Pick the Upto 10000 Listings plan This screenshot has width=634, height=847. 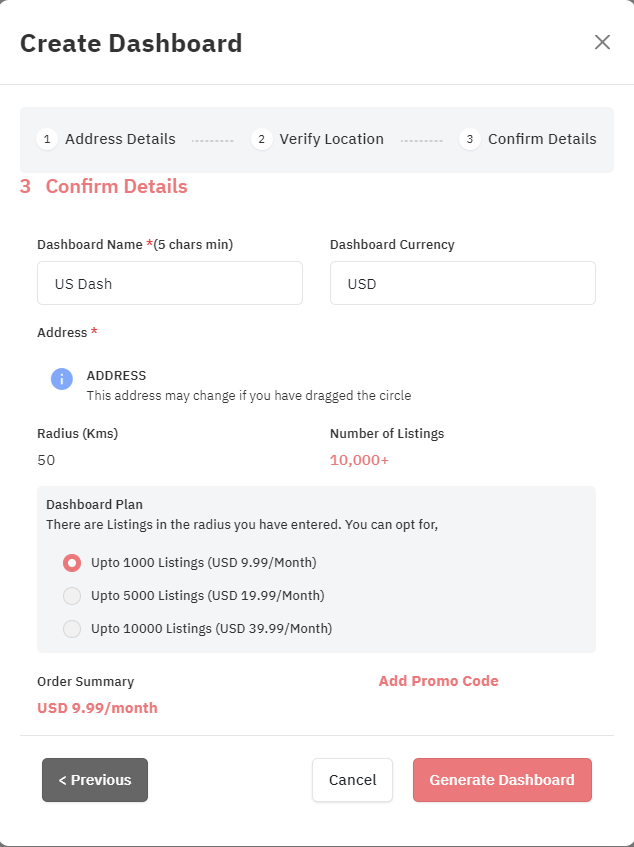click(72, 629)
